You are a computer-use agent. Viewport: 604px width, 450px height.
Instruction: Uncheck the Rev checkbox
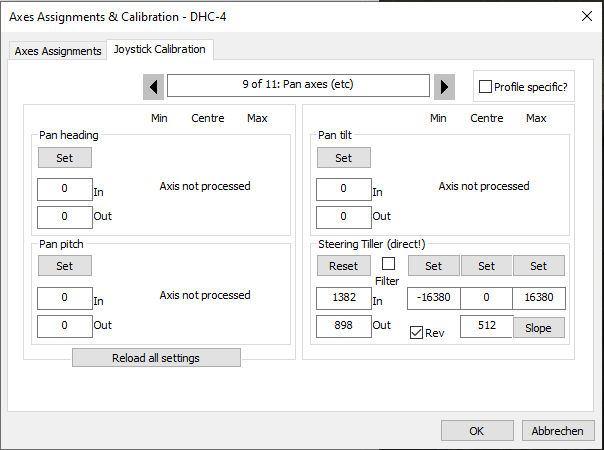(x=416, y=333)
